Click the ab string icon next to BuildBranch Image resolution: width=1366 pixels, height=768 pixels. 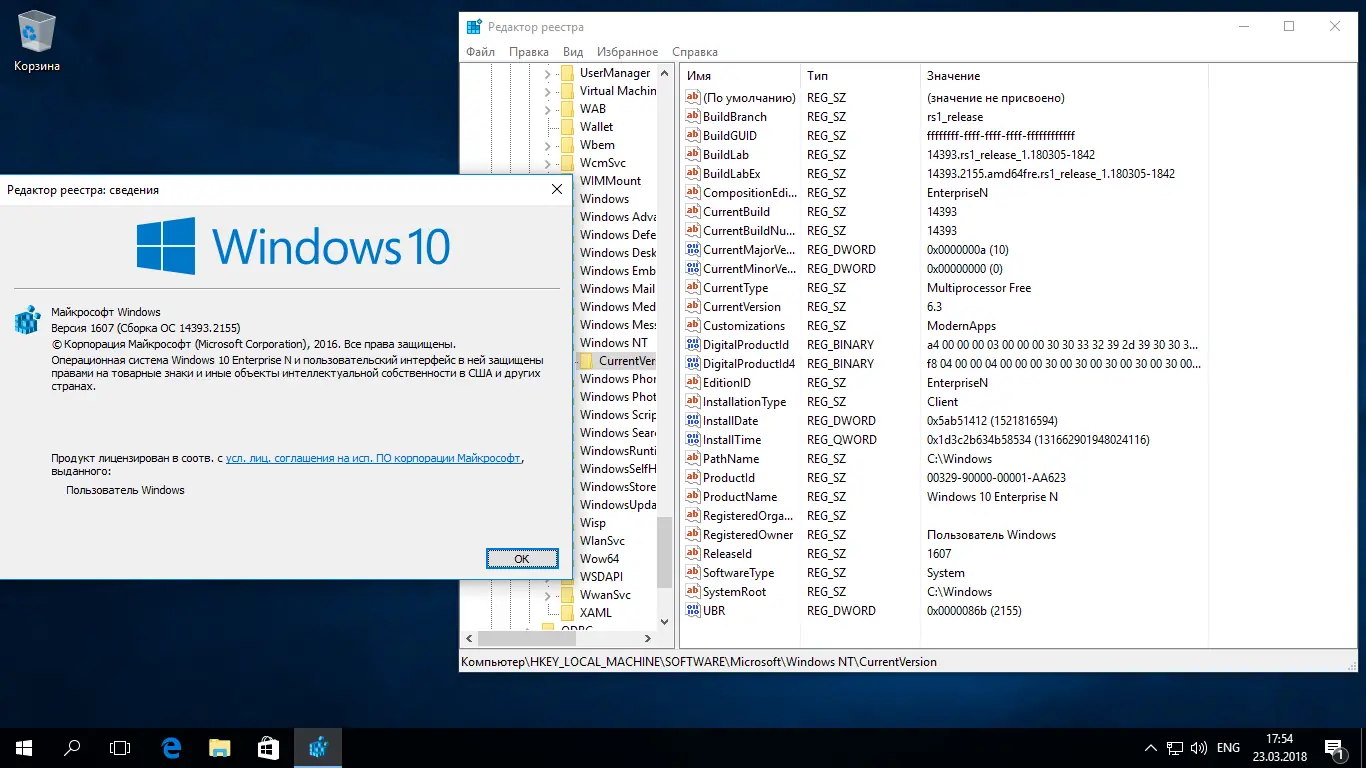pyautogui.click(x=691, y=116)
